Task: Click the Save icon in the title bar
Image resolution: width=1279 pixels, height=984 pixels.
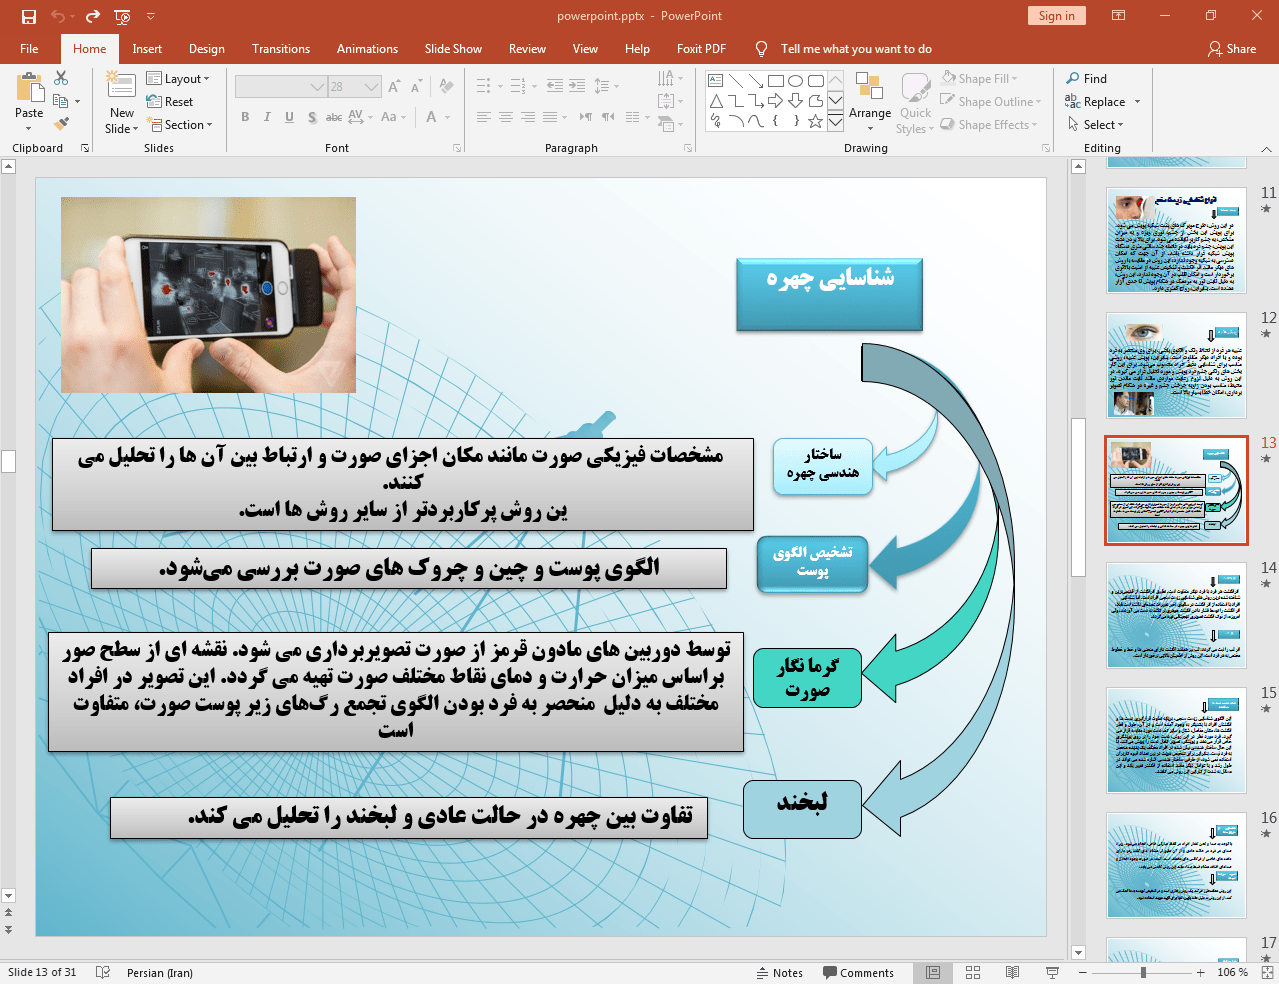Action: pos(28,16)
